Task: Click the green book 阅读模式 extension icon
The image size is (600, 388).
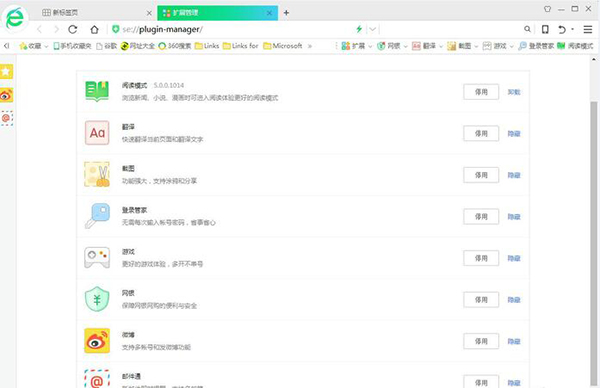Action: point(97,91)
